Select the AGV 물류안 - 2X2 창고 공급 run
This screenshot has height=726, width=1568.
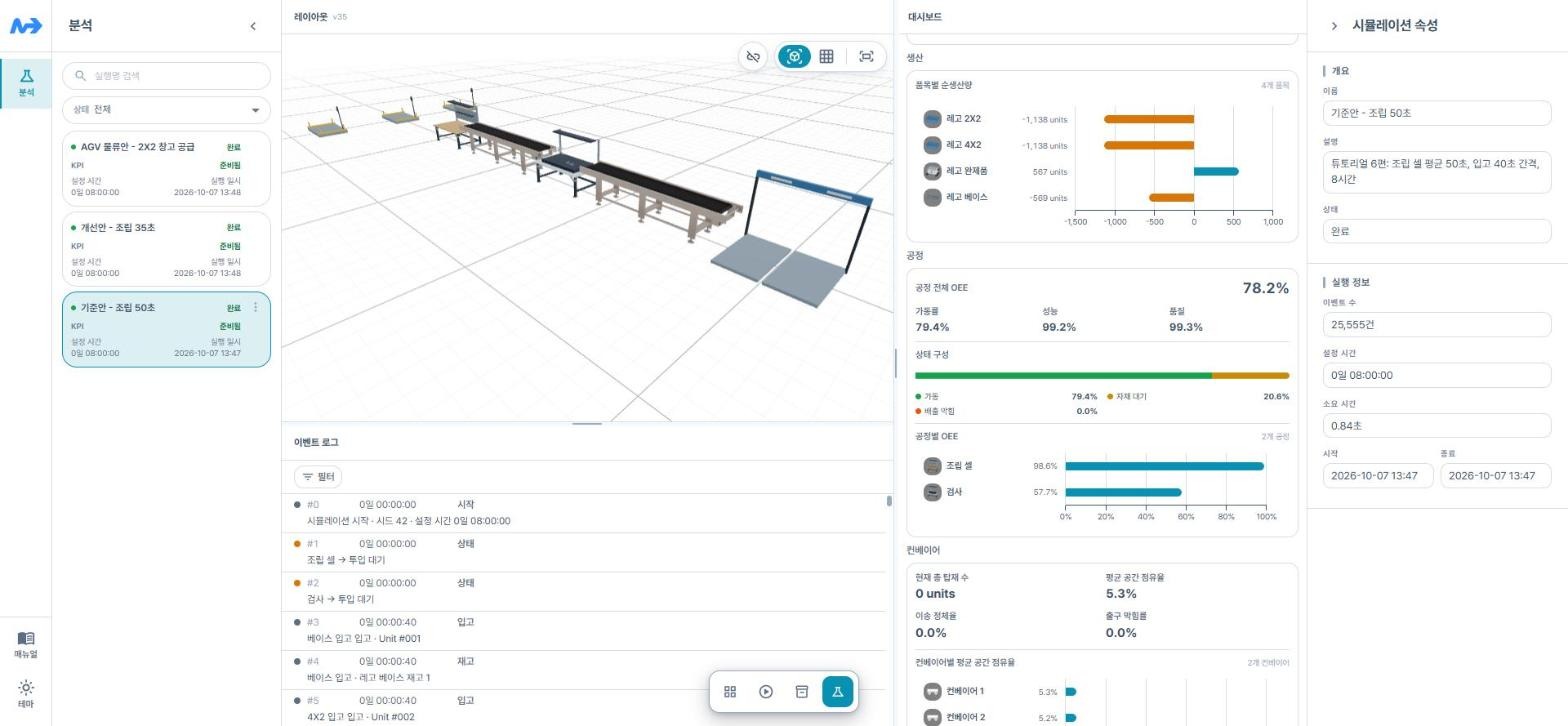(x=166, y=169)
